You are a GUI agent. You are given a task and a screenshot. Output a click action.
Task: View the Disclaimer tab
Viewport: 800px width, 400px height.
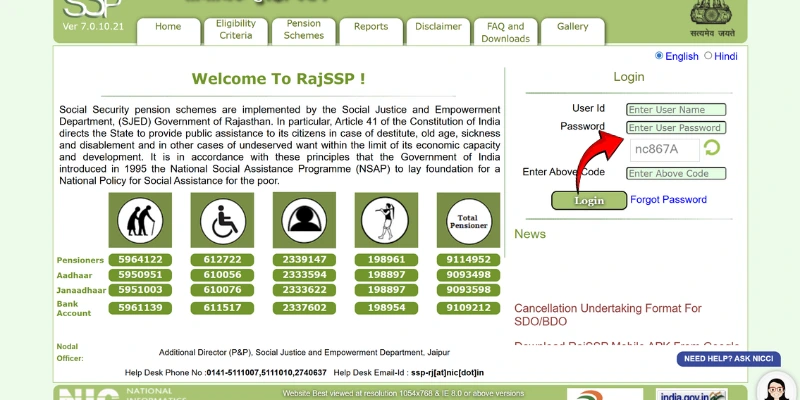click(438, 31)
